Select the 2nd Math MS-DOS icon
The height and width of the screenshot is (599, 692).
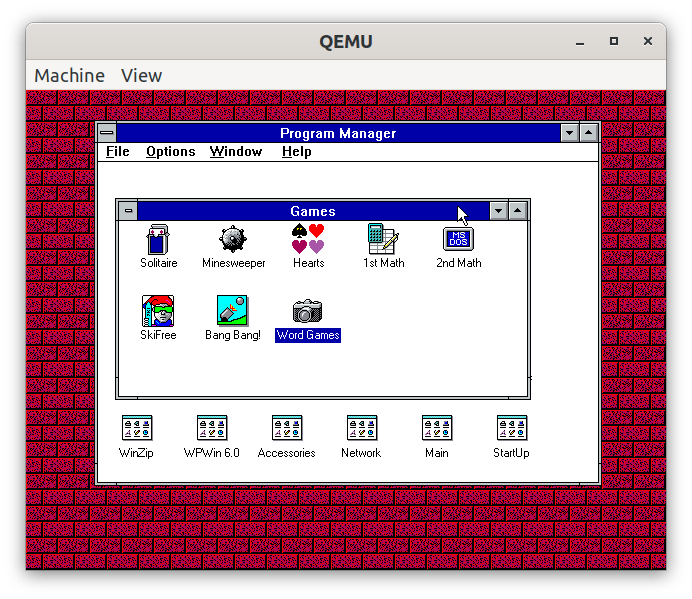click(458, 239)
